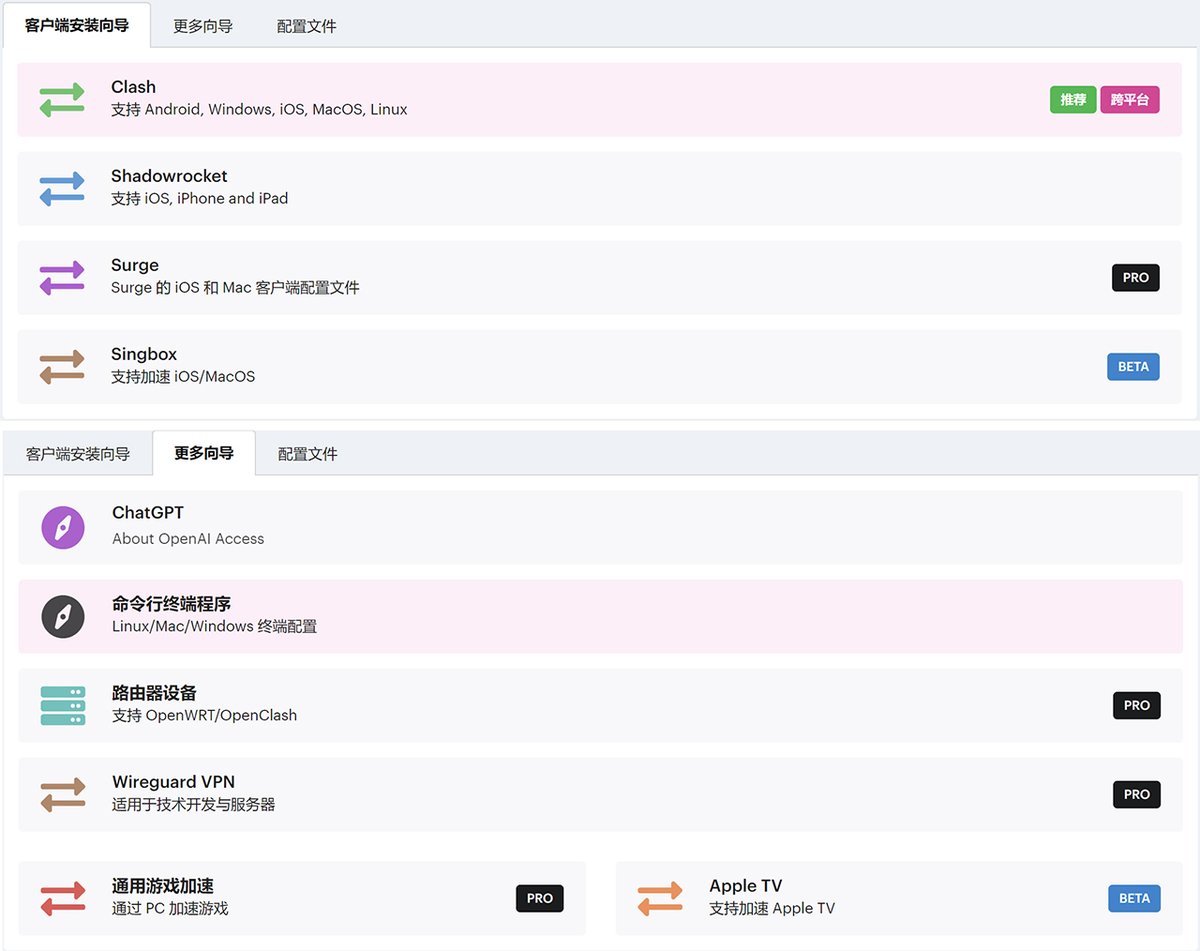Open the Singbox guide title

(x=144, y=354)
